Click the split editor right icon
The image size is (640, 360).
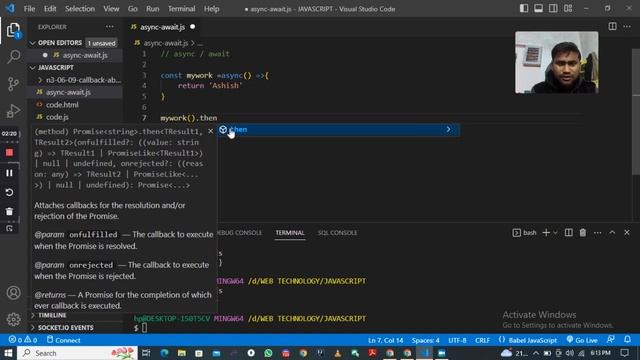coord(612,27)
